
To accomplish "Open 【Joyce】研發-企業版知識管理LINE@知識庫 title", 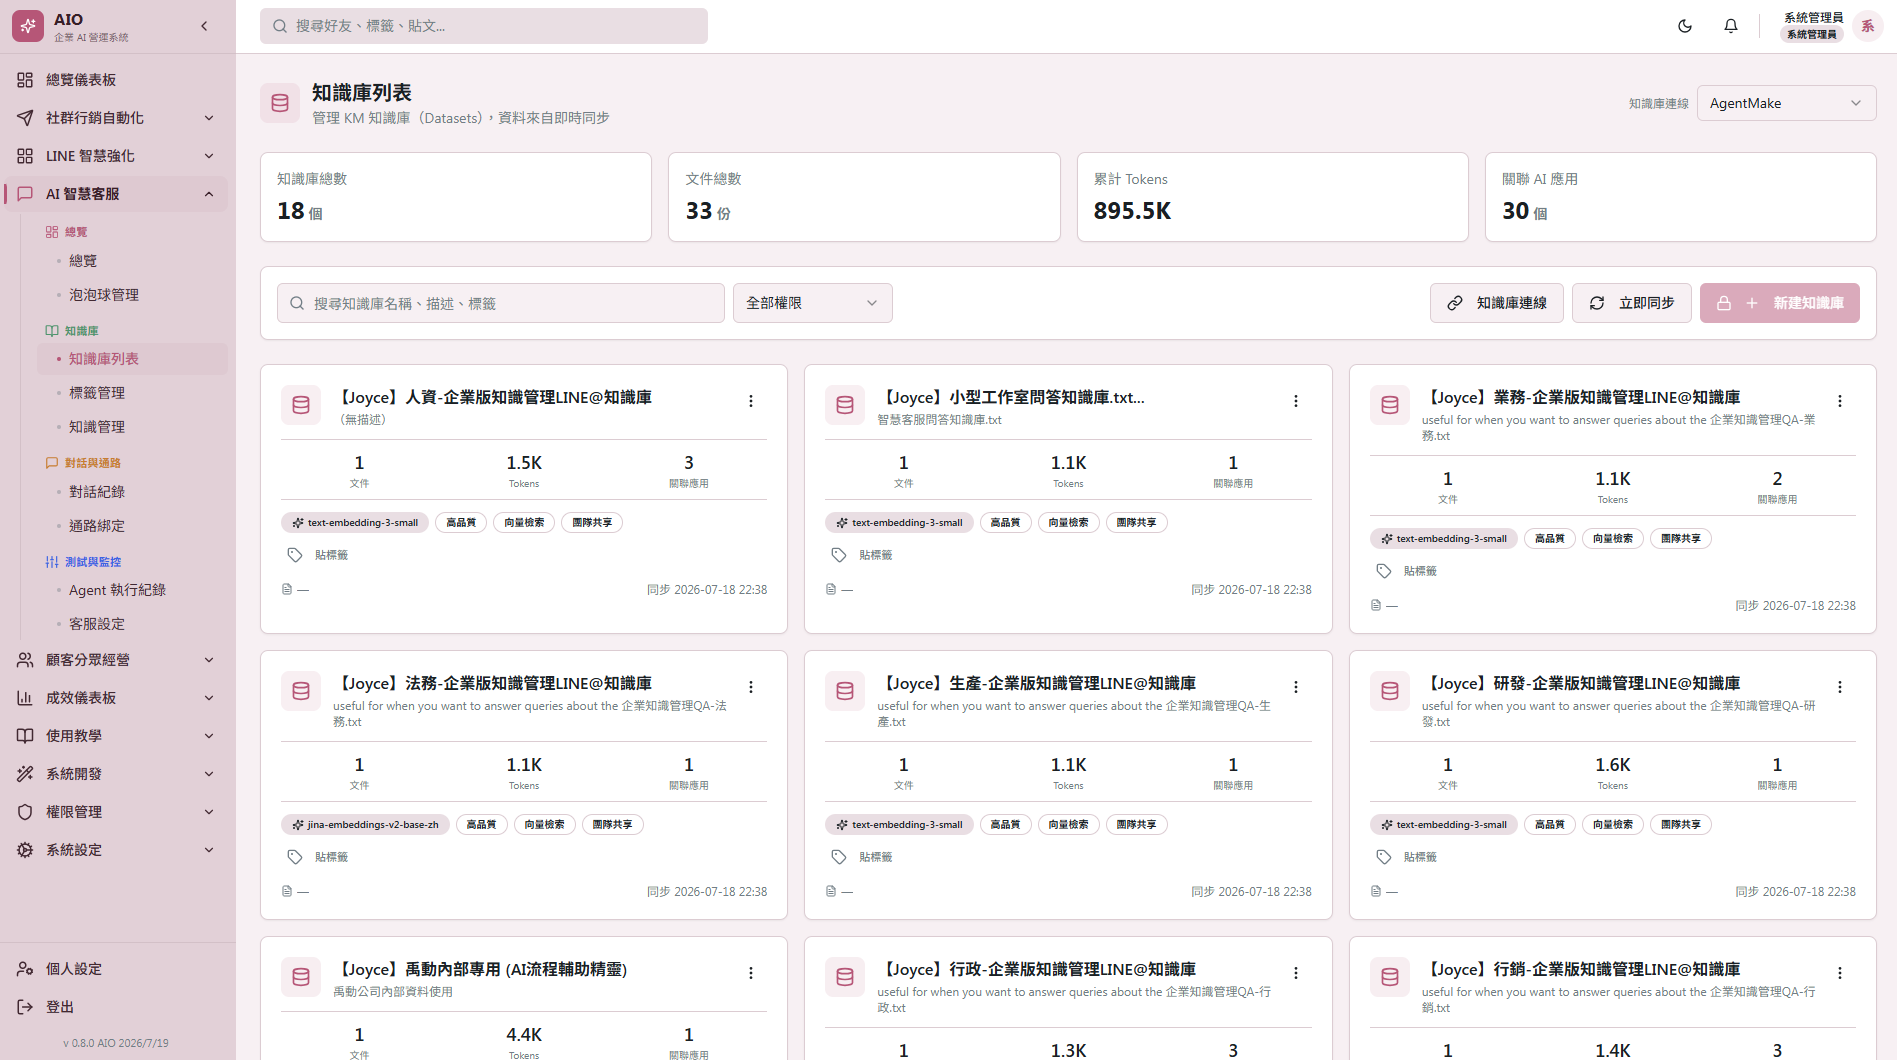I will click(1581, 683).
